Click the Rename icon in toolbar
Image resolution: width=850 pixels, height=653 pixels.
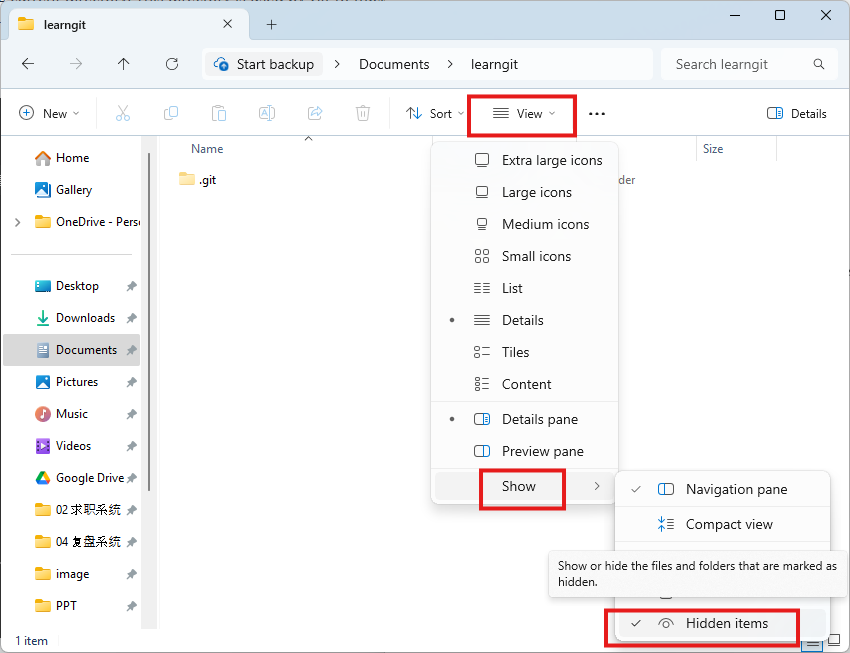click(x=267, y=114)
